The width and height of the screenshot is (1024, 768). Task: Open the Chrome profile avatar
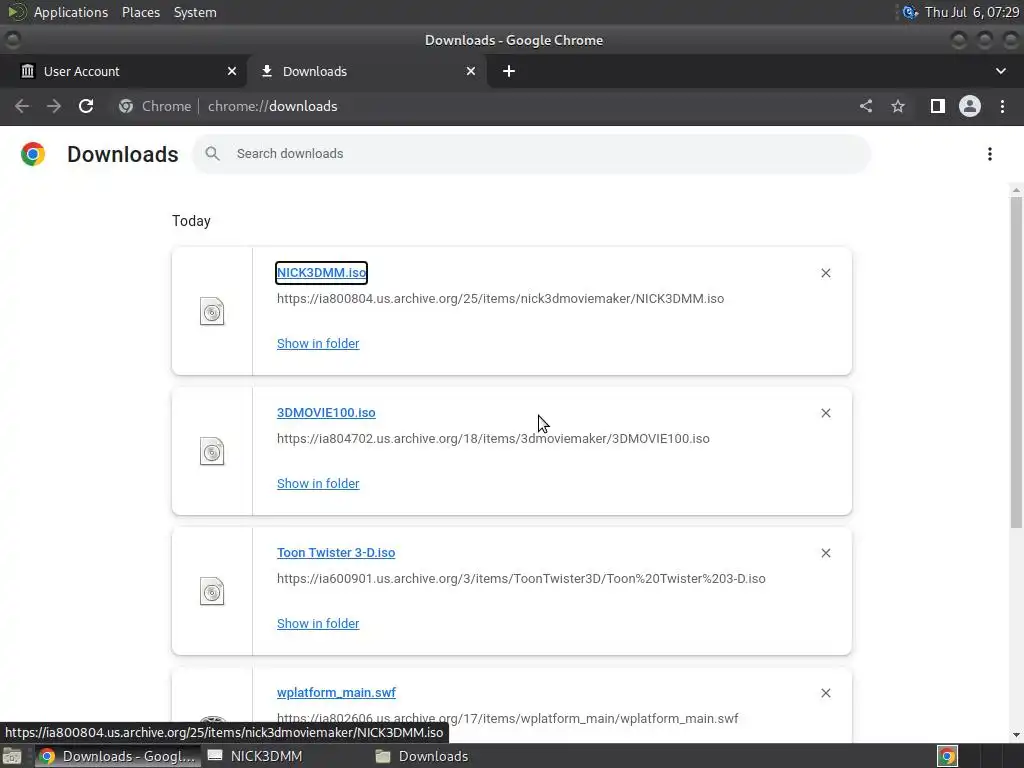970,106
